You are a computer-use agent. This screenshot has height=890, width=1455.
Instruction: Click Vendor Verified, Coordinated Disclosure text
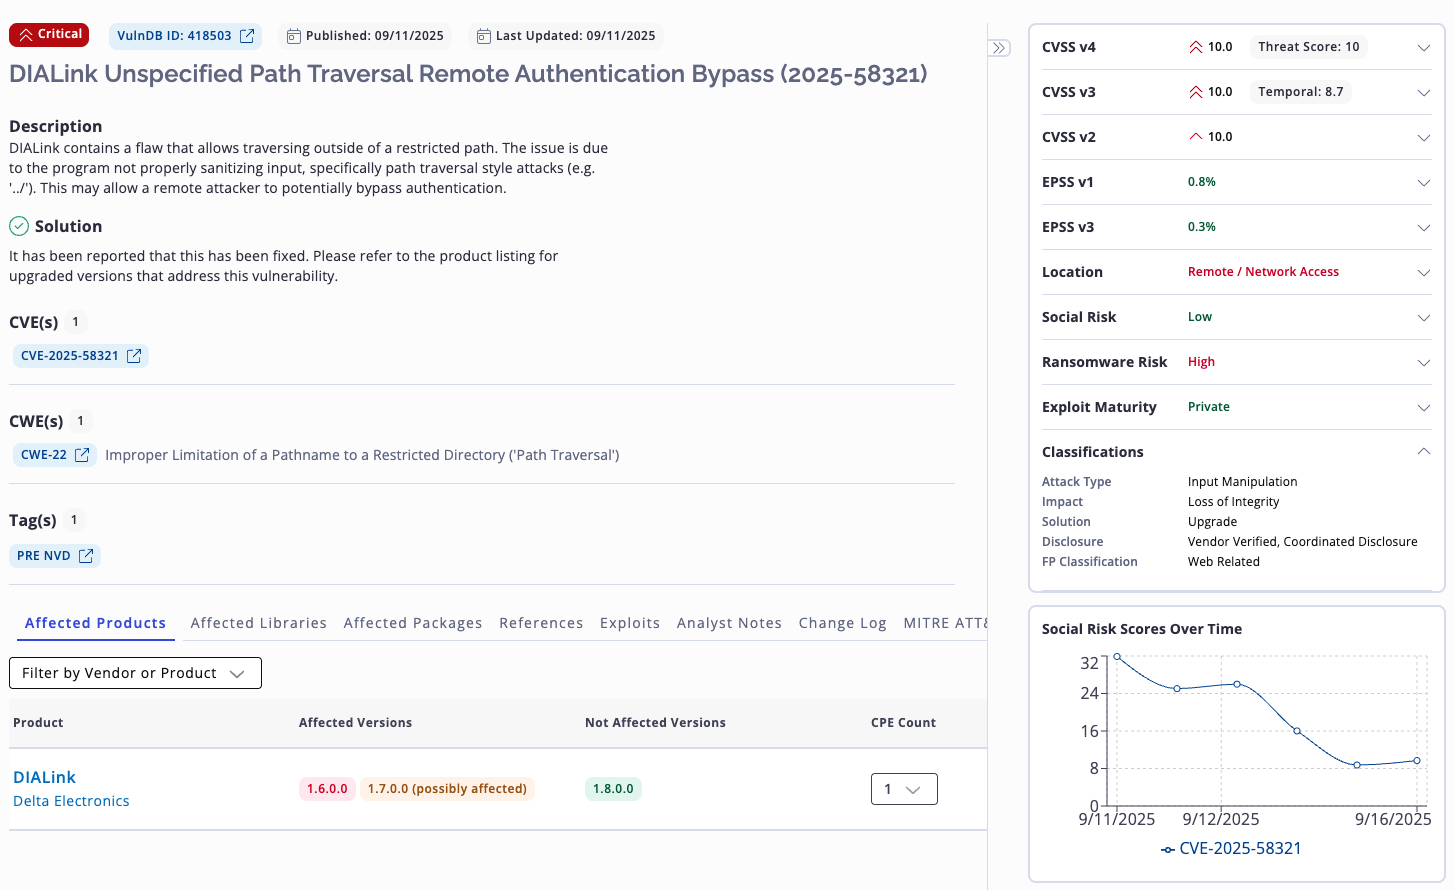pos(1302,542)
